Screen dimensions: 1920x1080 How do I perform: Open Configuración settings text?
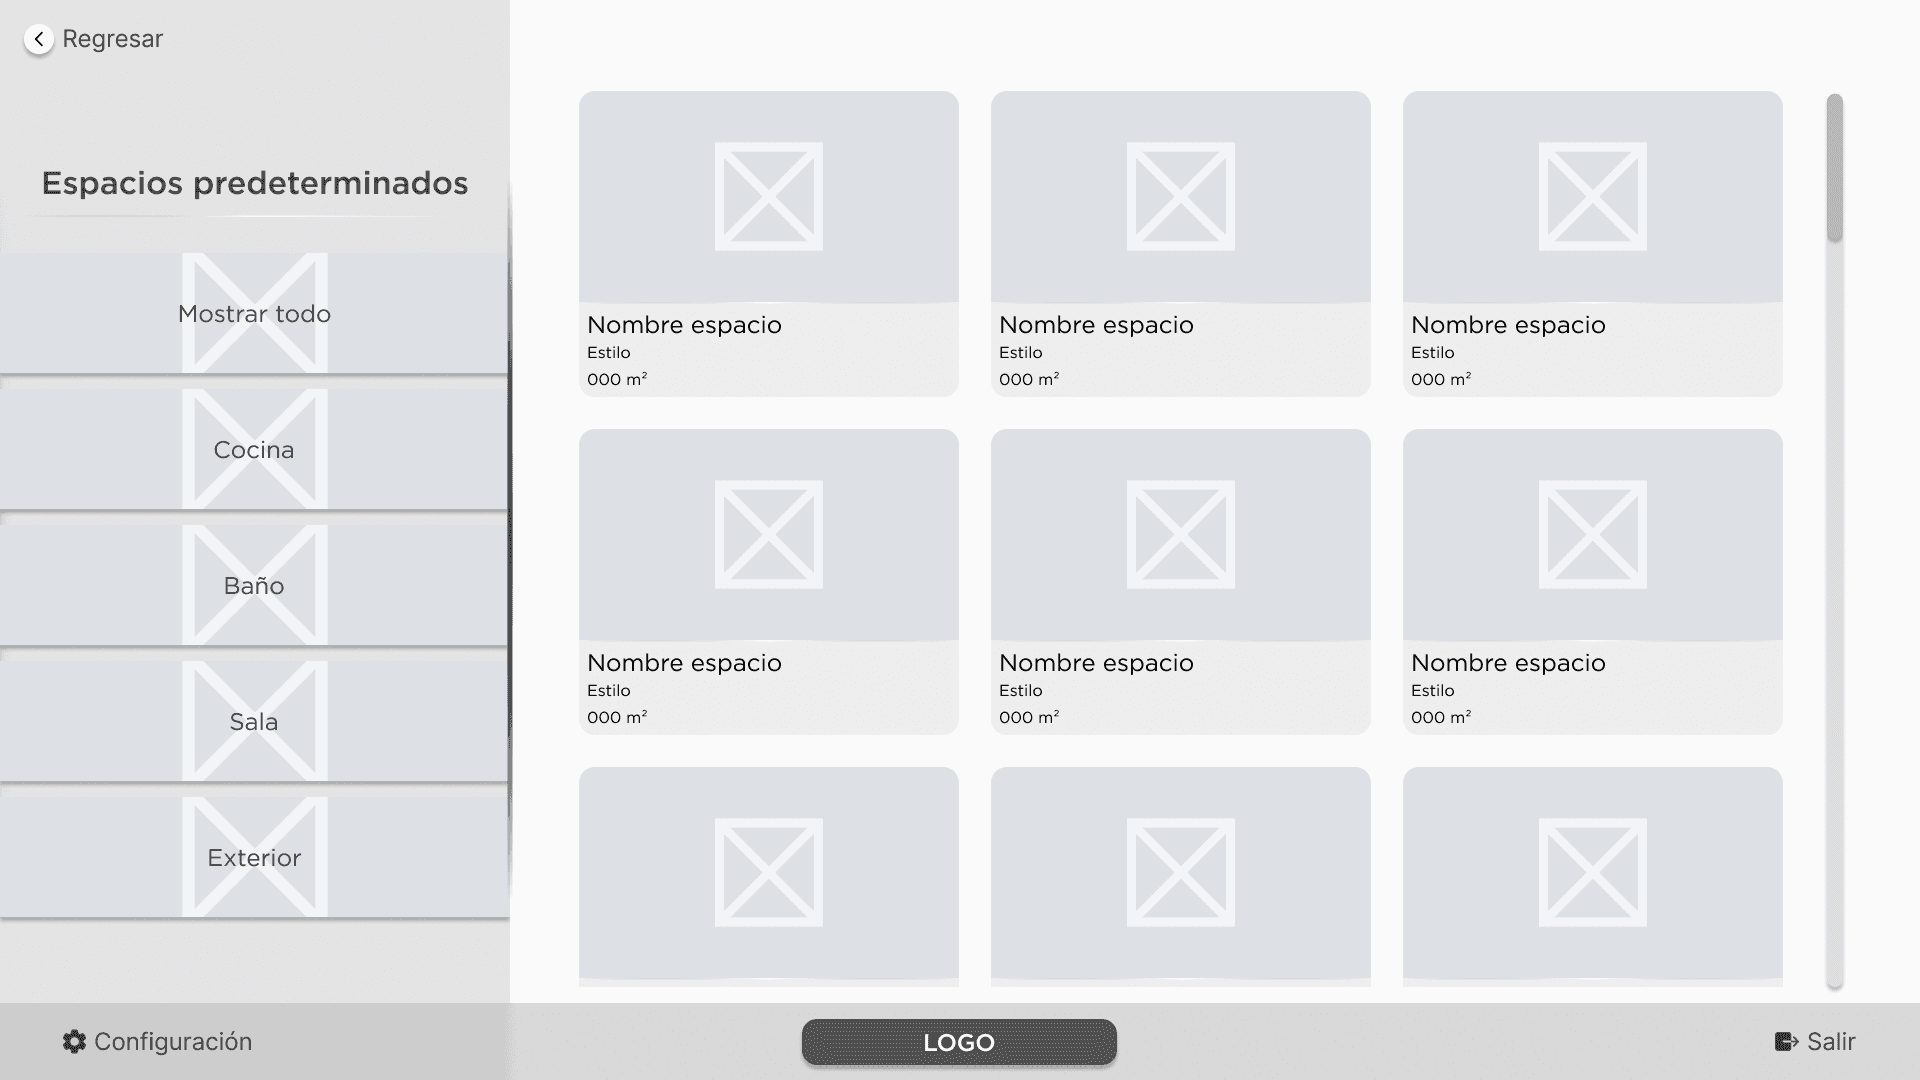[x=173, y=1042]
